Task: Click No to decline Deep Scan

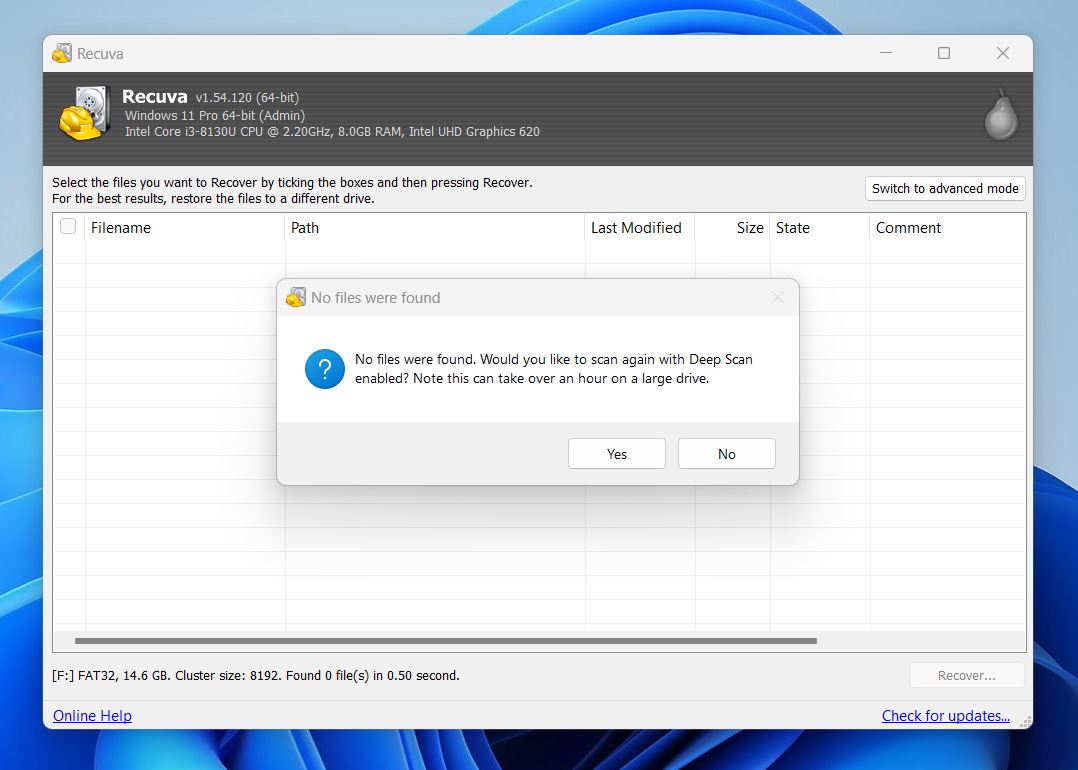Action: (x=726, y=454)
